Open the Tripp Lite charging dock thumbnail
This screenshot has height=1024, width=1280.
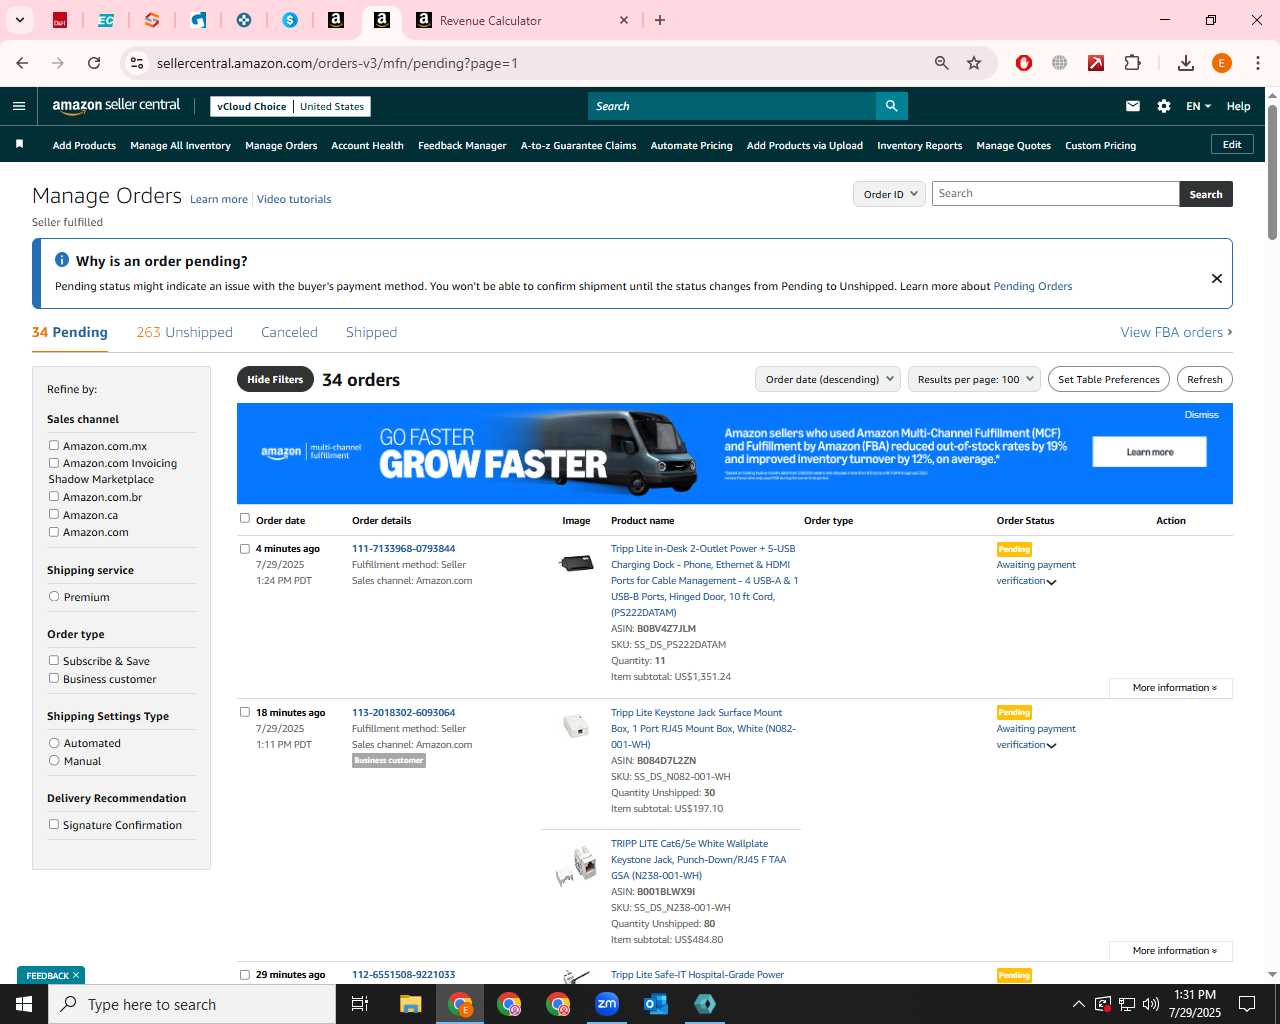click(x=576, y=564)
